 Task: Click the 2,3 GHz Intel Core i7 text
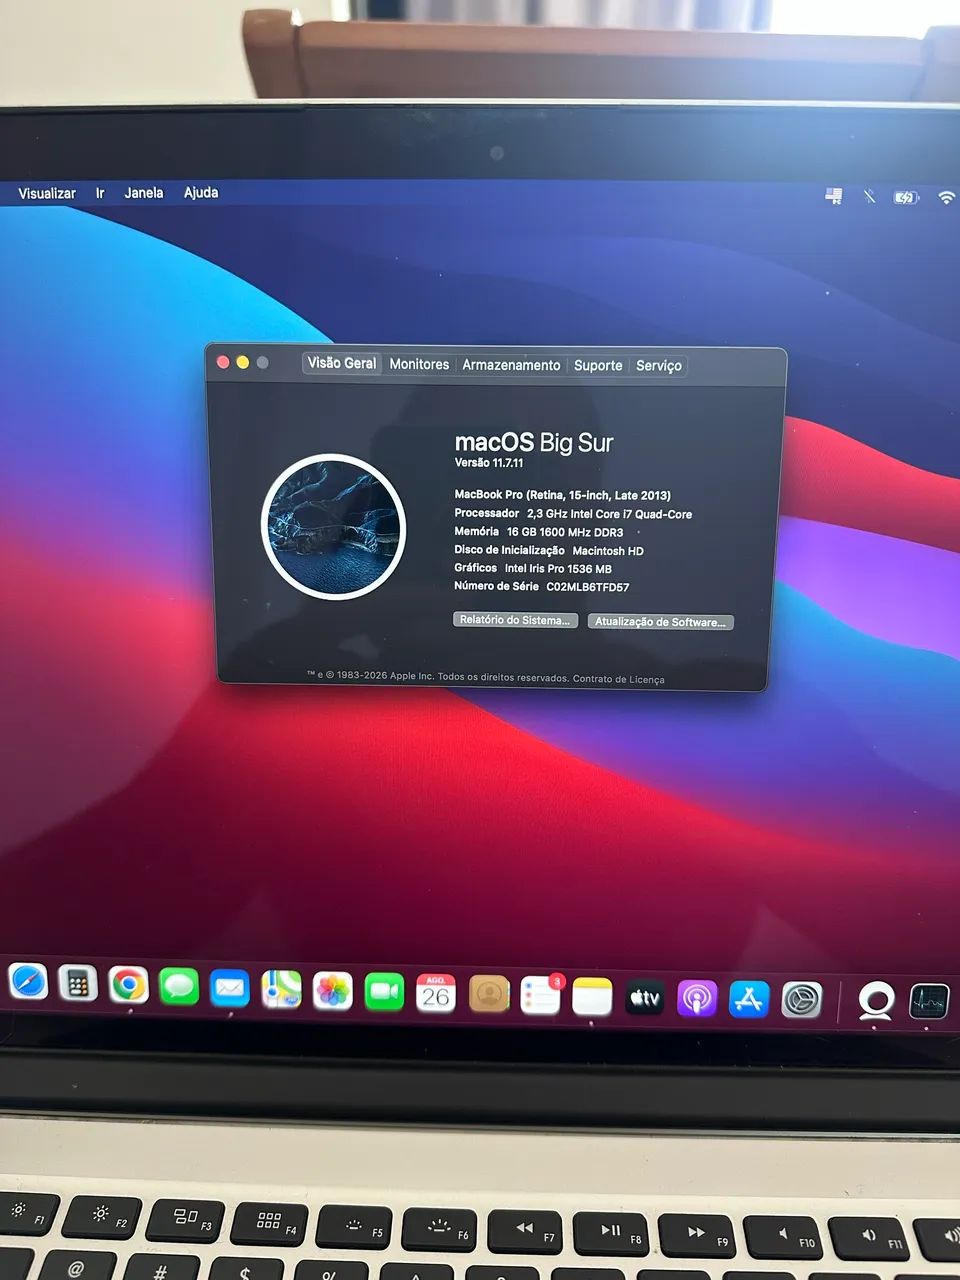609,514
